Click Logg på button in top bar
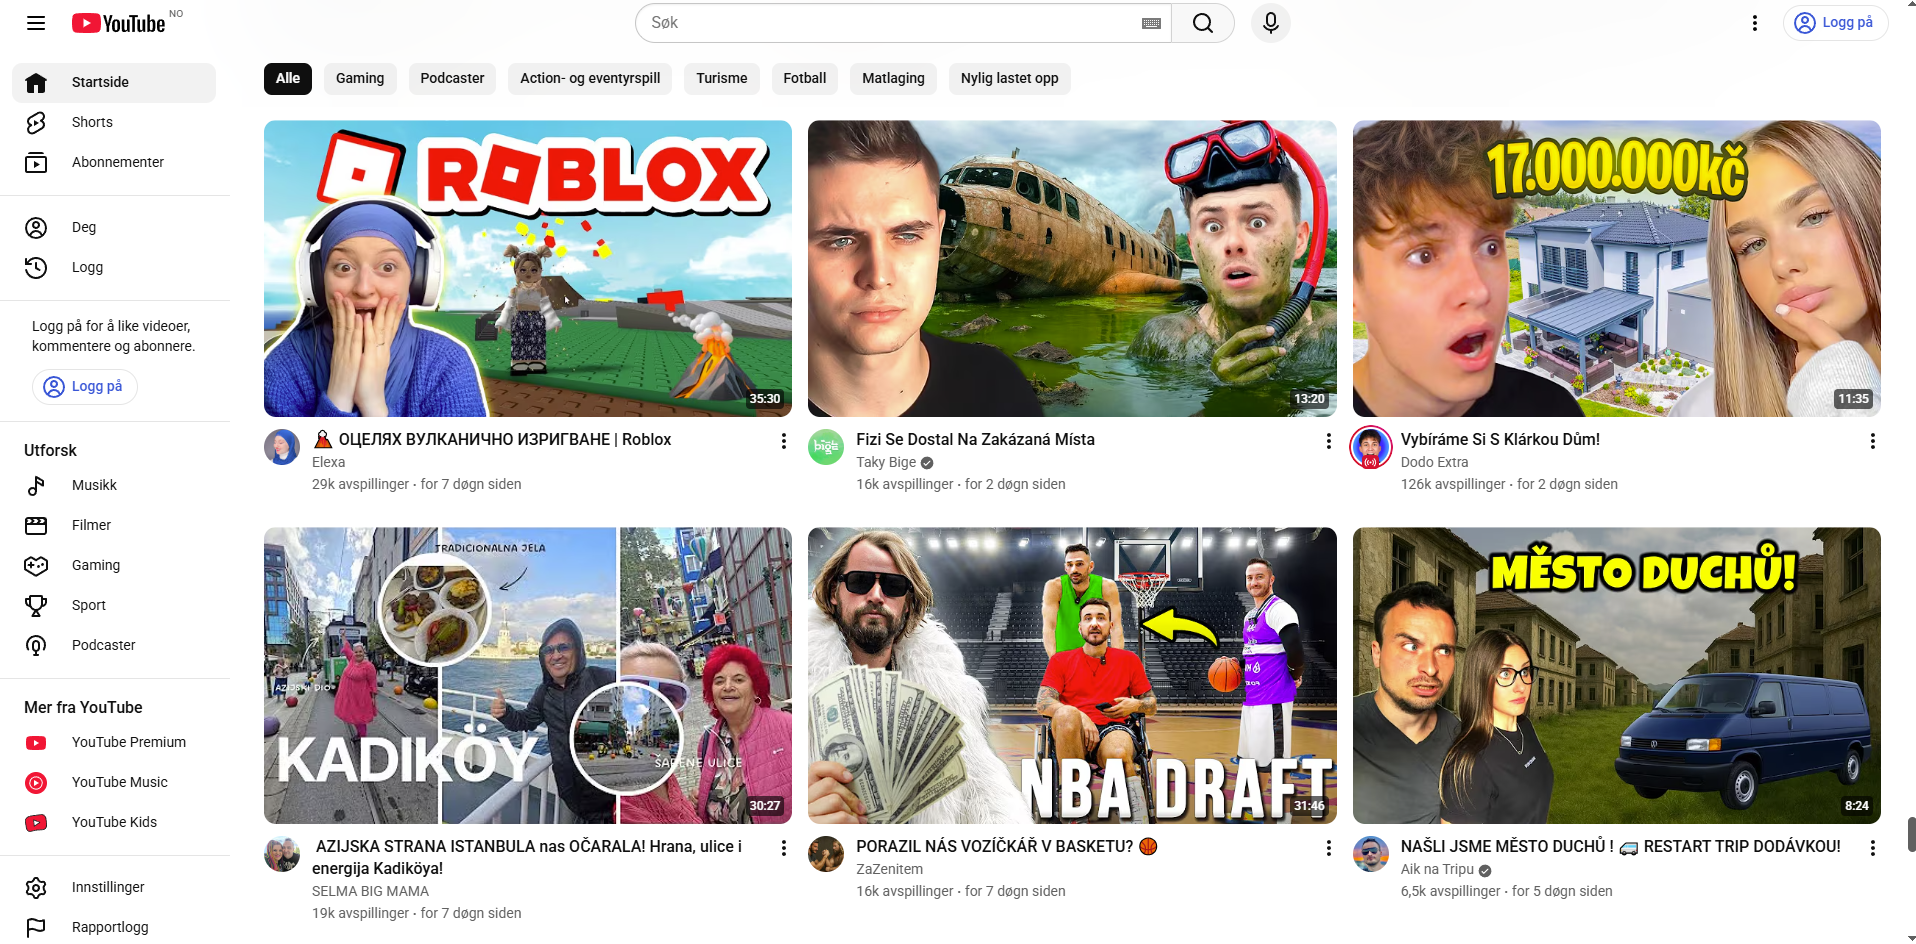The height and width of the screenshot is (944, 1916). 1835,23
